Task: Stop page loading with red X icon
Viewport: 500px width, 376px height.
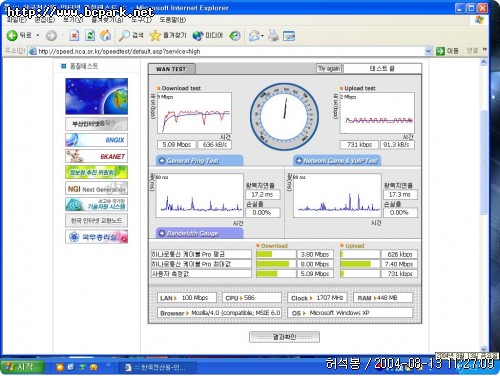Action: [74, 35]
